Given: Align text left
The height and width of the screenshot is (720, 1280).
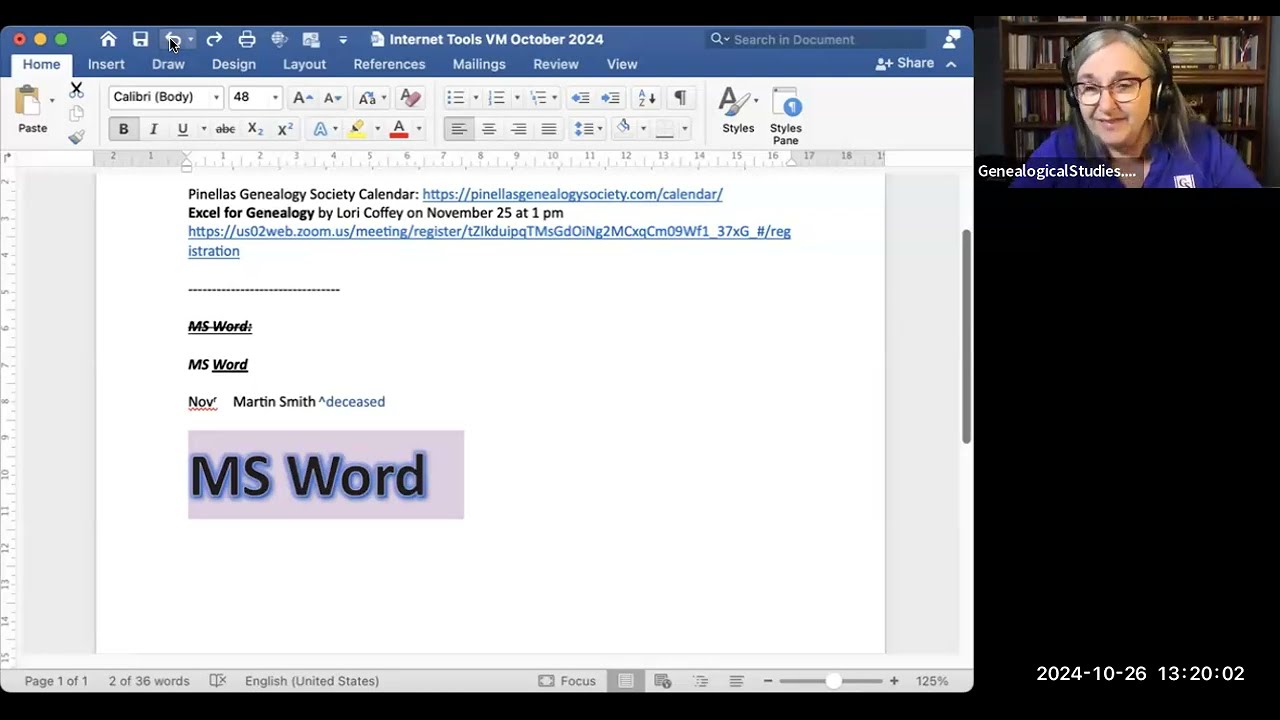Looking at the screenshot, I should coord(459,129).
